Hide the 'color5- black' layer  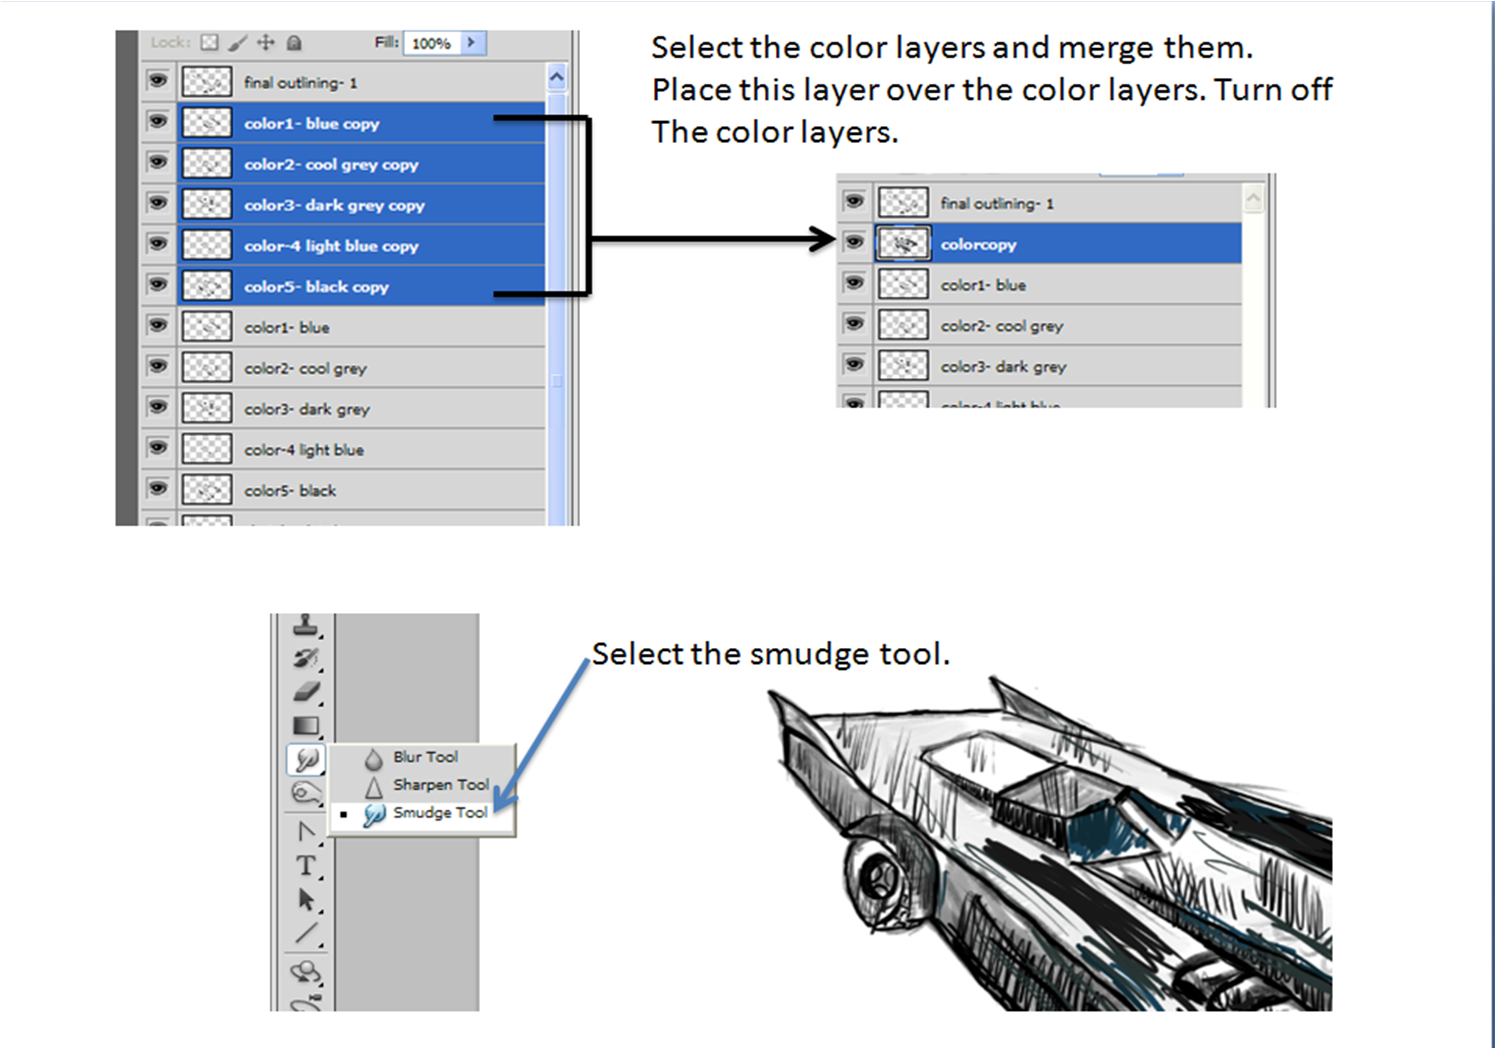coord(157,488)
